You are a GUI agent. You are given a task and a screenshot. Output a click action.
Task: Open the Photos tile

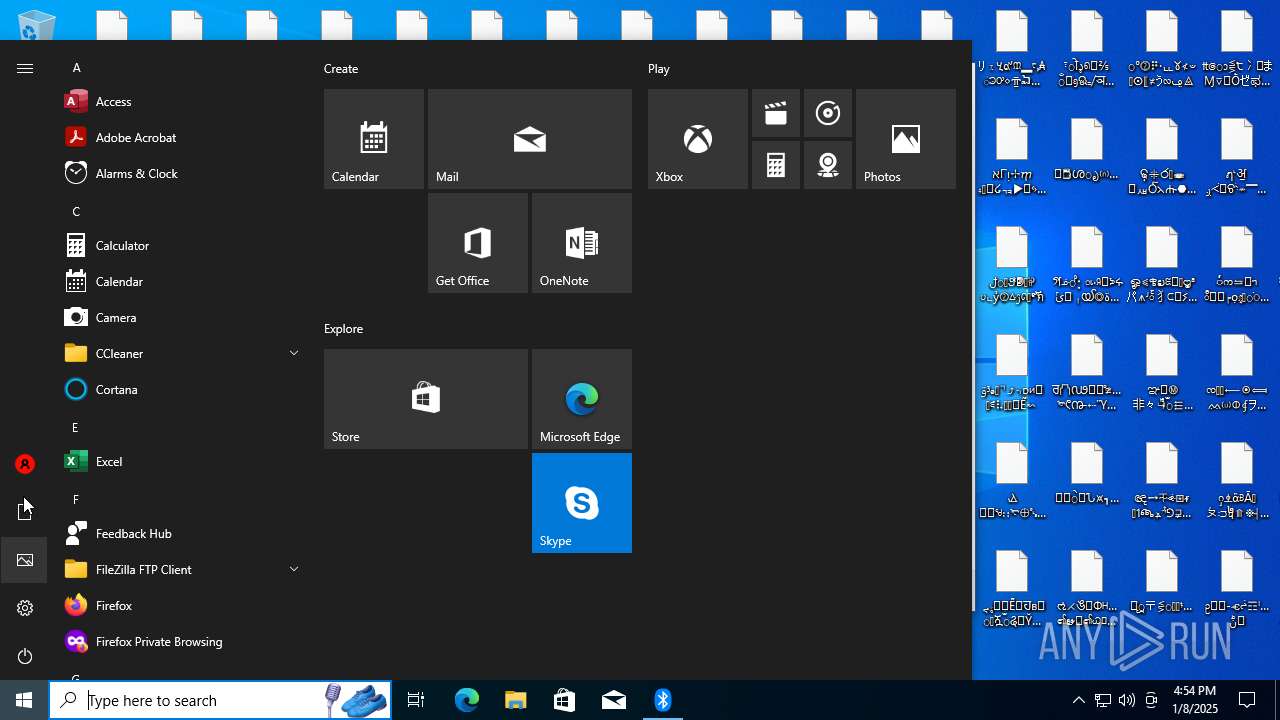coord(906,139)
